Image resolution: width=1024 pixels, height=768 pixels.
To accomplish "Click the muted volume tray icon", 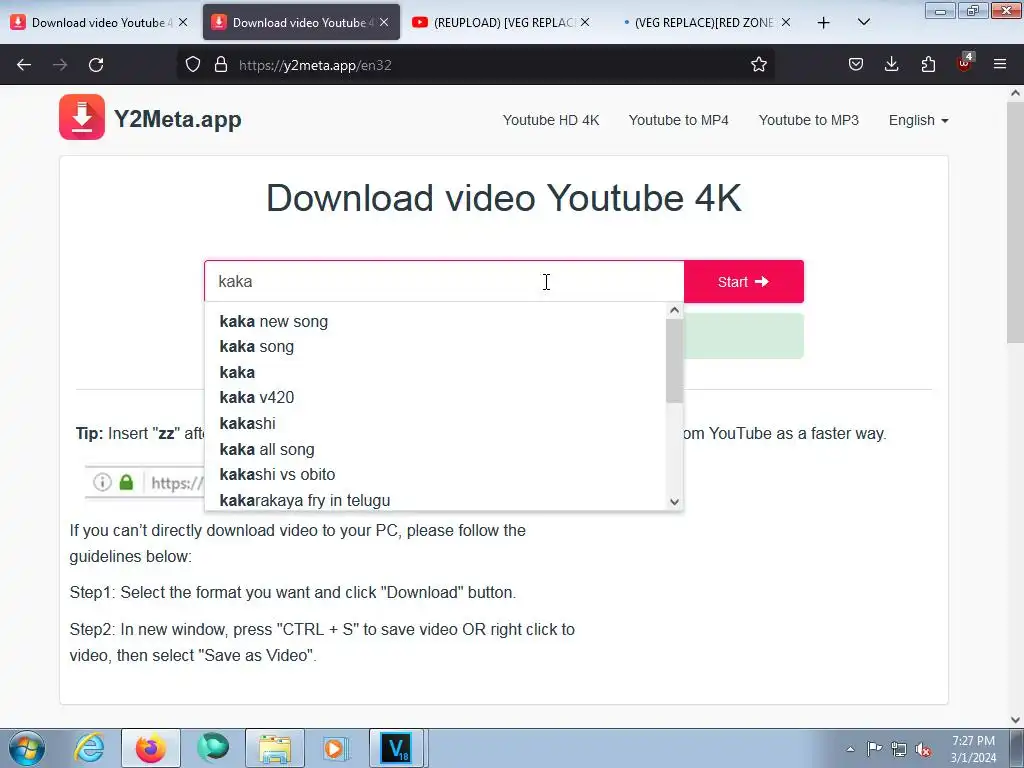I will [923, 749].
